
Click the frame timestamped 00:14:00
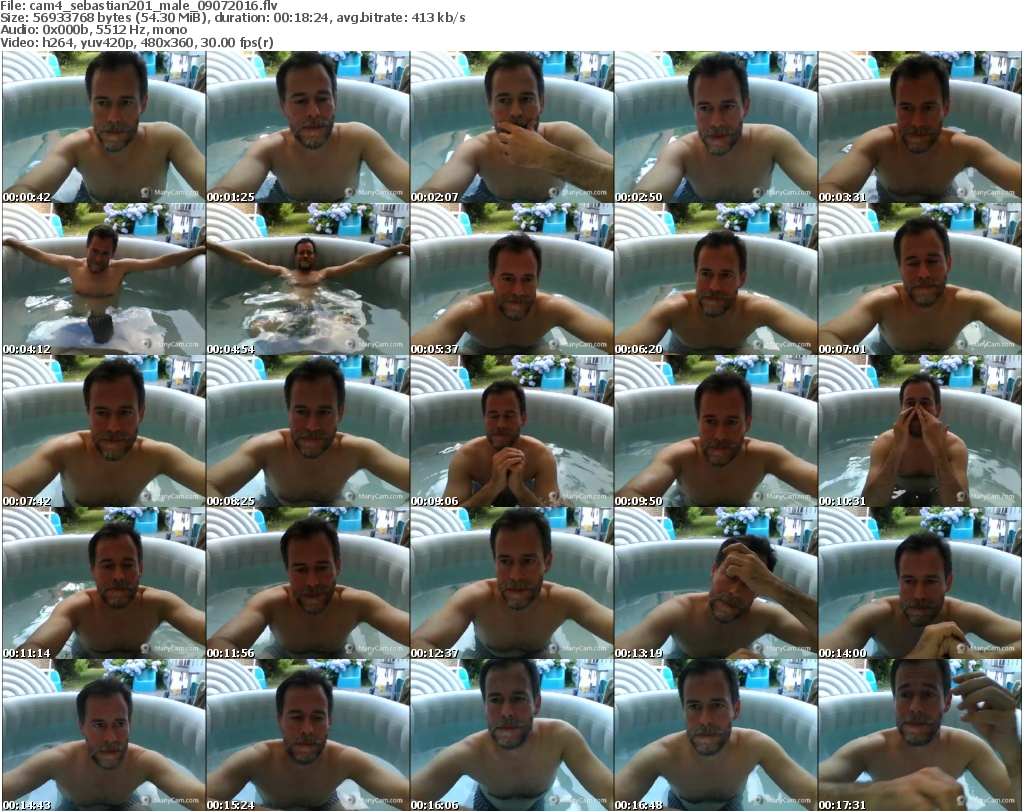(919, 584)
